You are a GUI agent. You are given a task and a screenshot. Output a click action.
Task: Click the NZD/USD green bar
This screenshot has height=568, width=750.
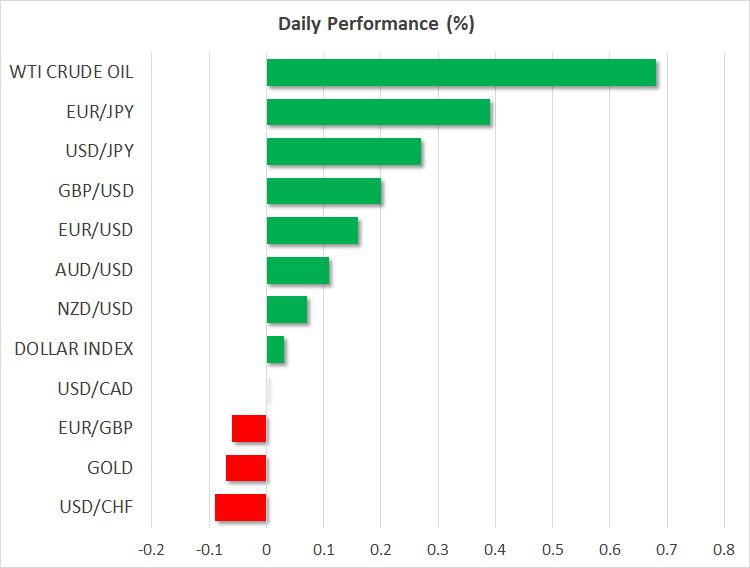tap(287, 310)
